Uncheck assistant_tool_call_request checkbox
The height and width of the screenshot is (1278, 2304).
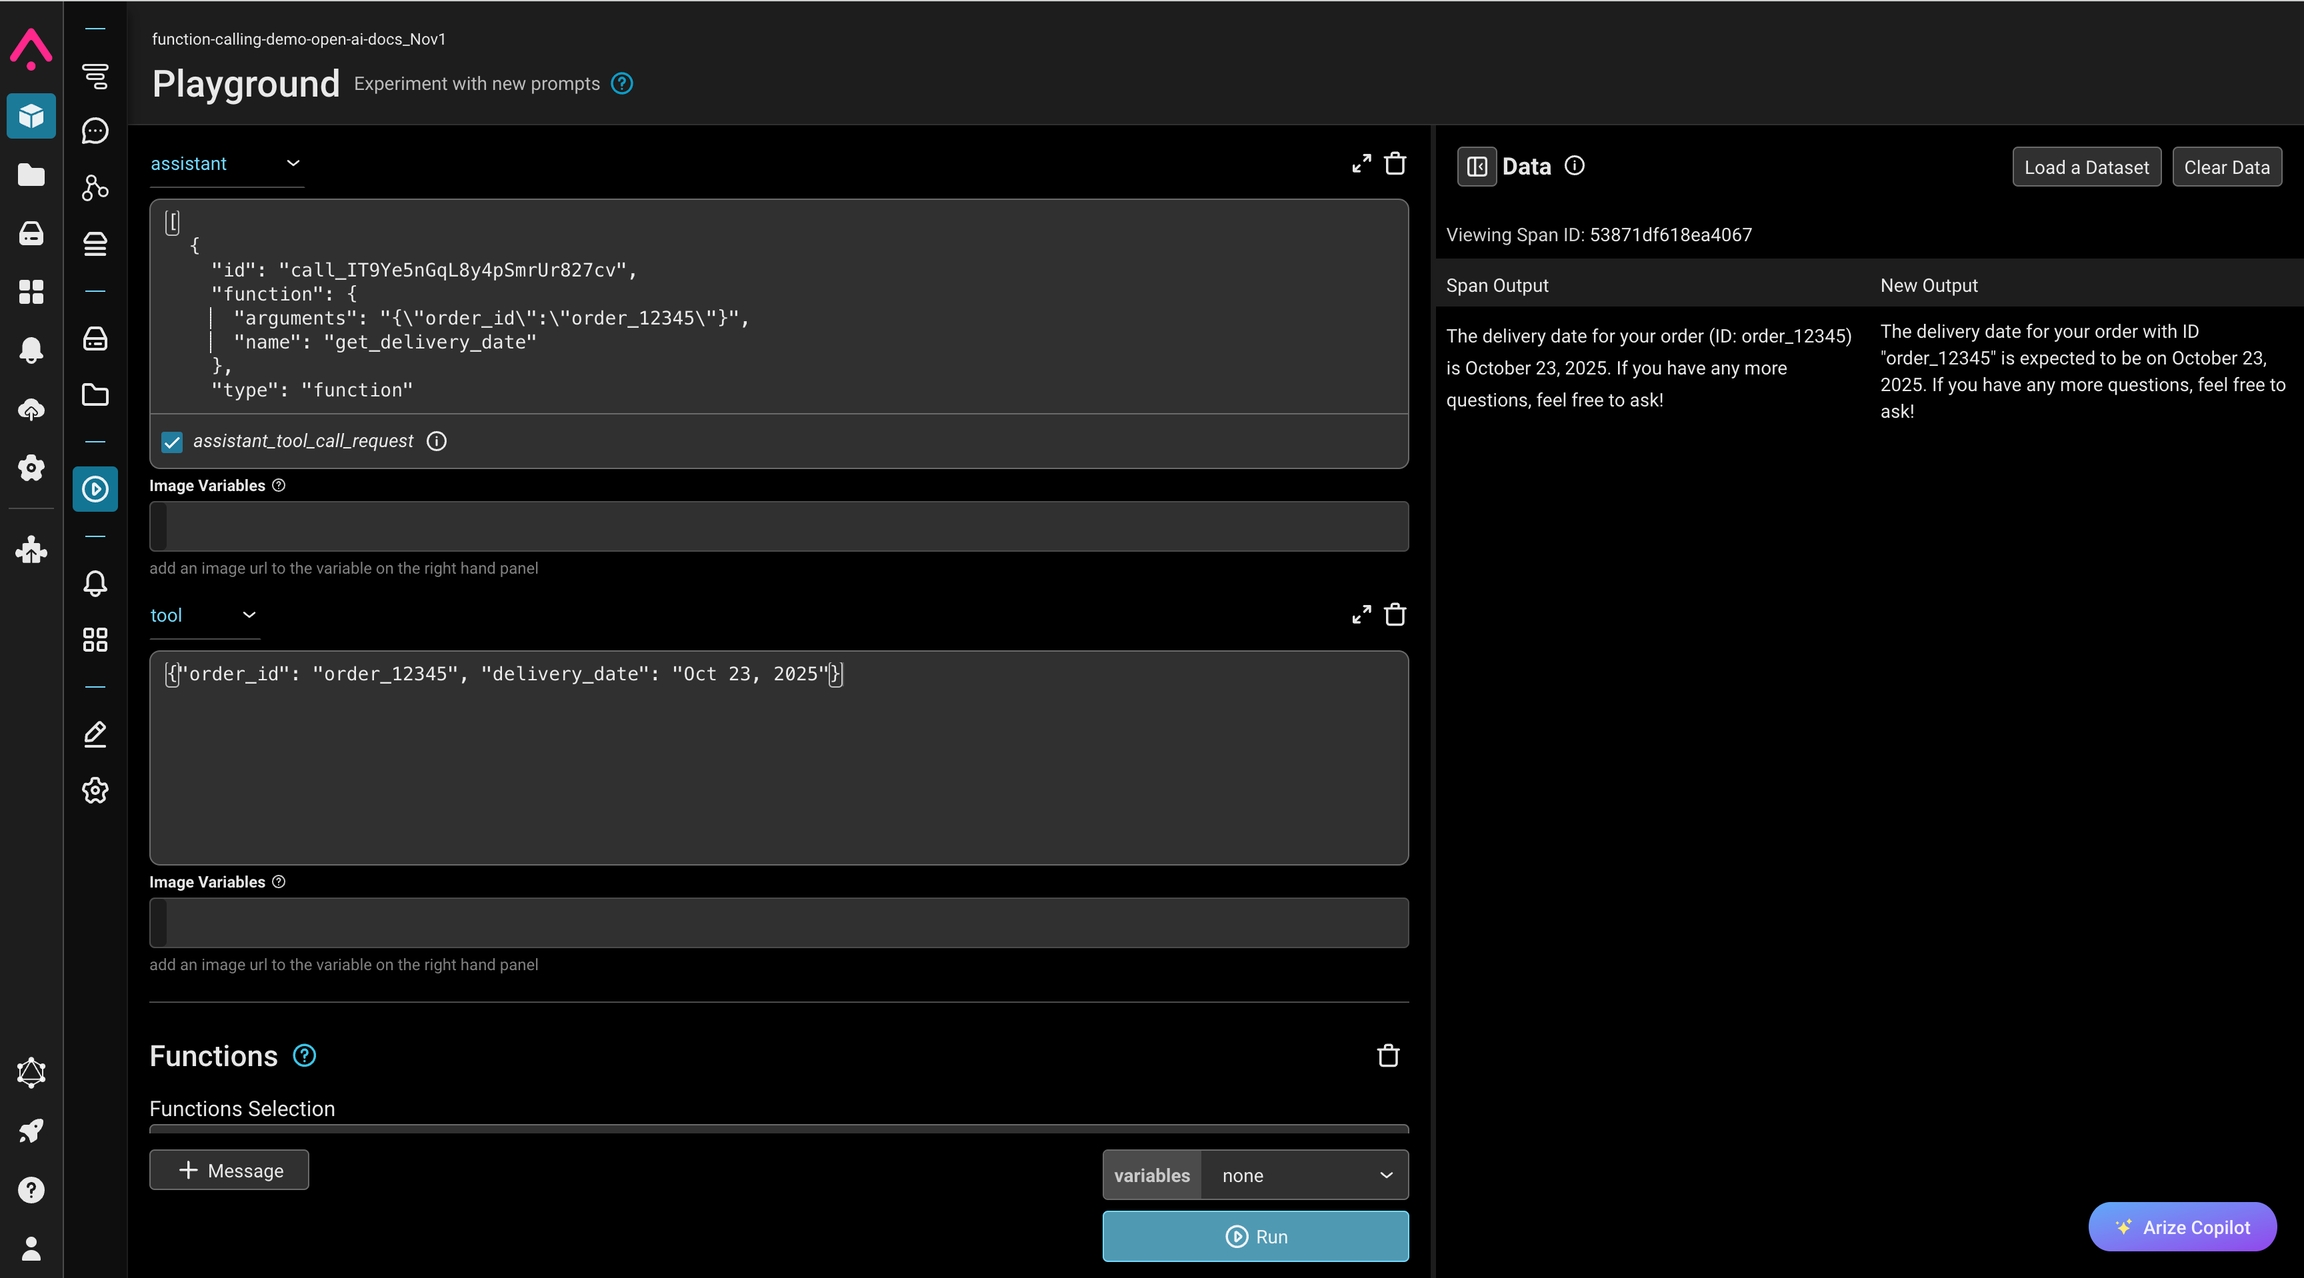point(172,442)
